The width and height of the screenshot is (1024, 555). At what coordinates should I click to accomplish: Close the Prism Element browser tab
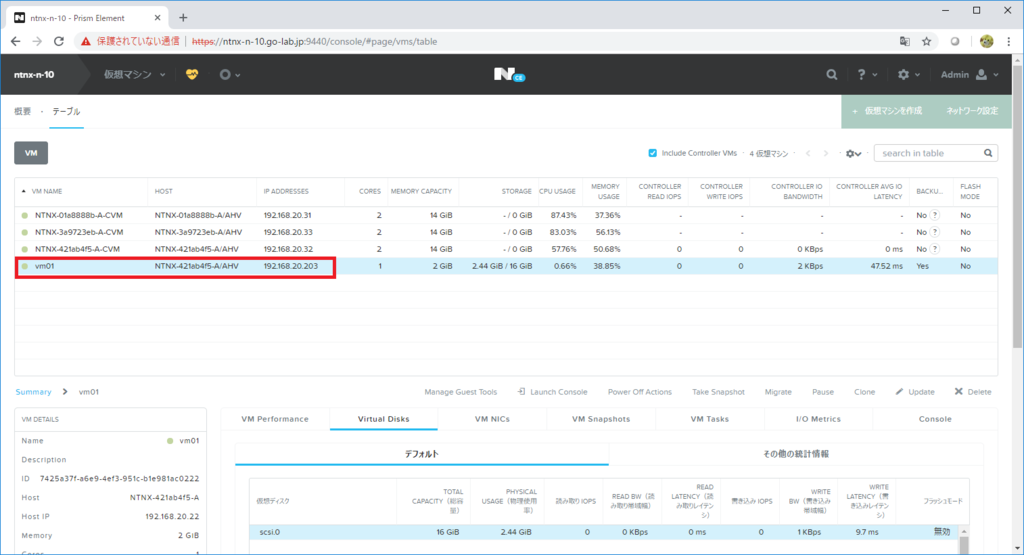157,18
